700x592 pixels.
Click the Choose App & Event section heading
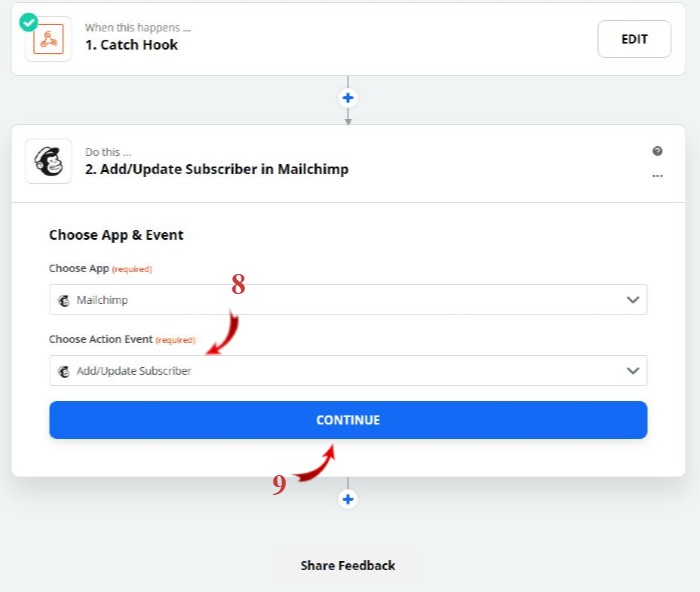[x=116, y=235]
